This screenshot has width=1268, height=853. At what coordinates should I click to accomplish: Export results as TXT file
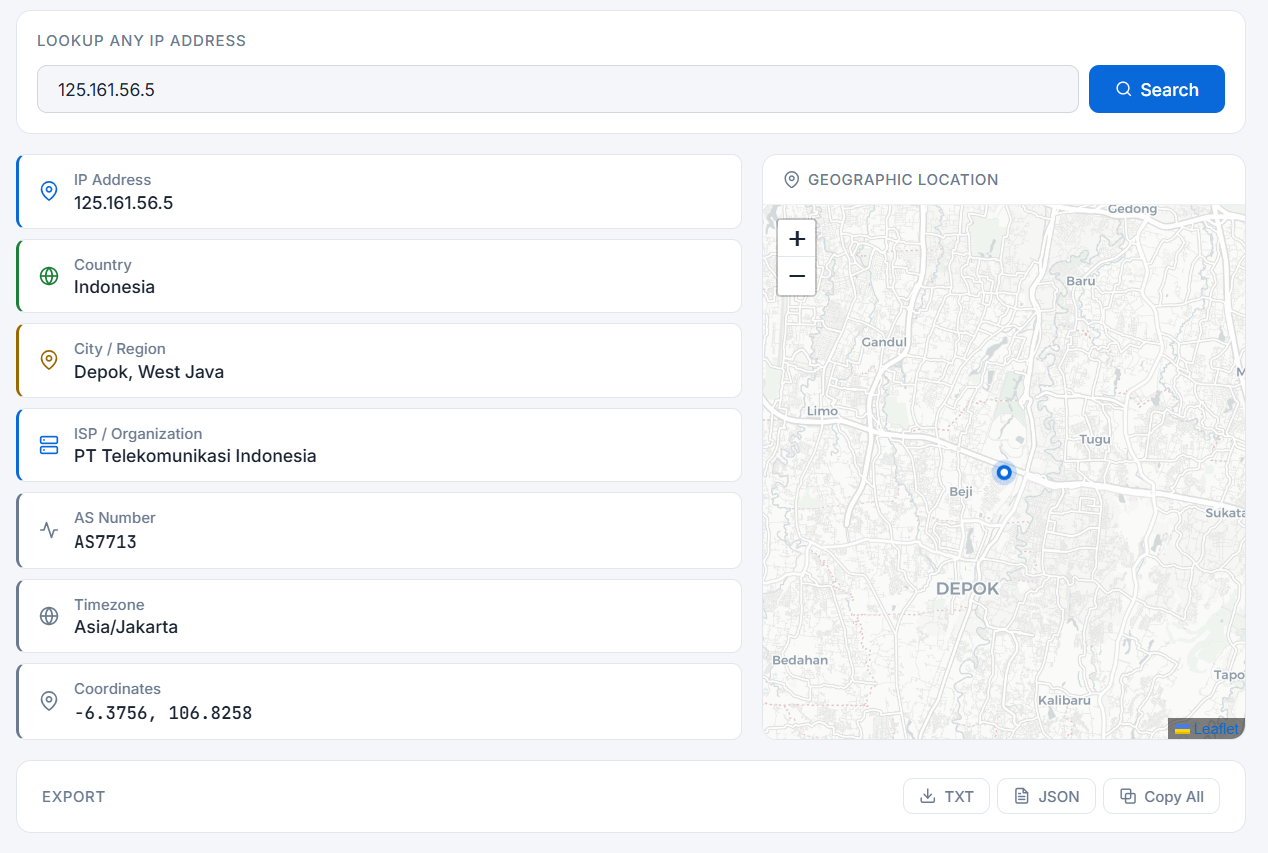947,796
